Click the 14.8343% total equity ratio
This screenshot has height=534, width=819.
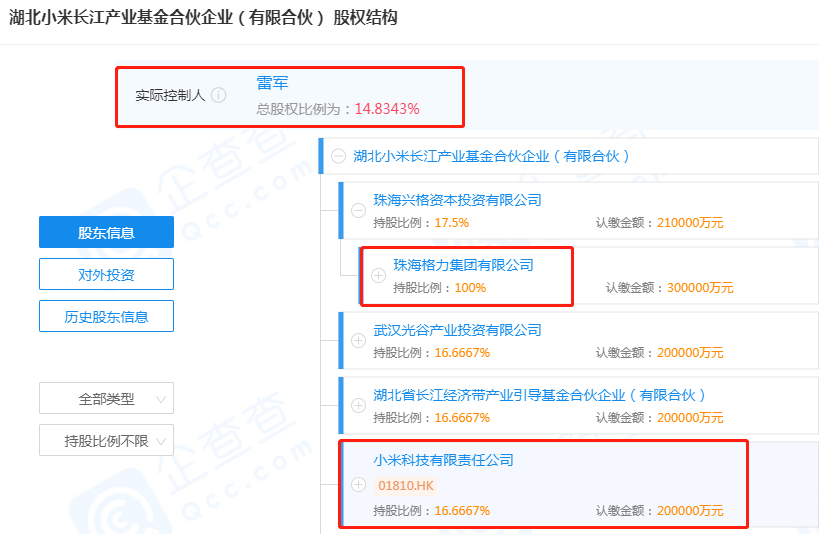pos(387,109)
